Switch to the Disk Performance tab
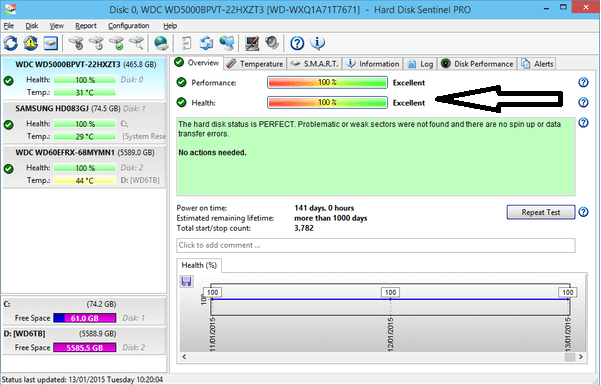This screenshot has width=601, height=385. point(477,64)
